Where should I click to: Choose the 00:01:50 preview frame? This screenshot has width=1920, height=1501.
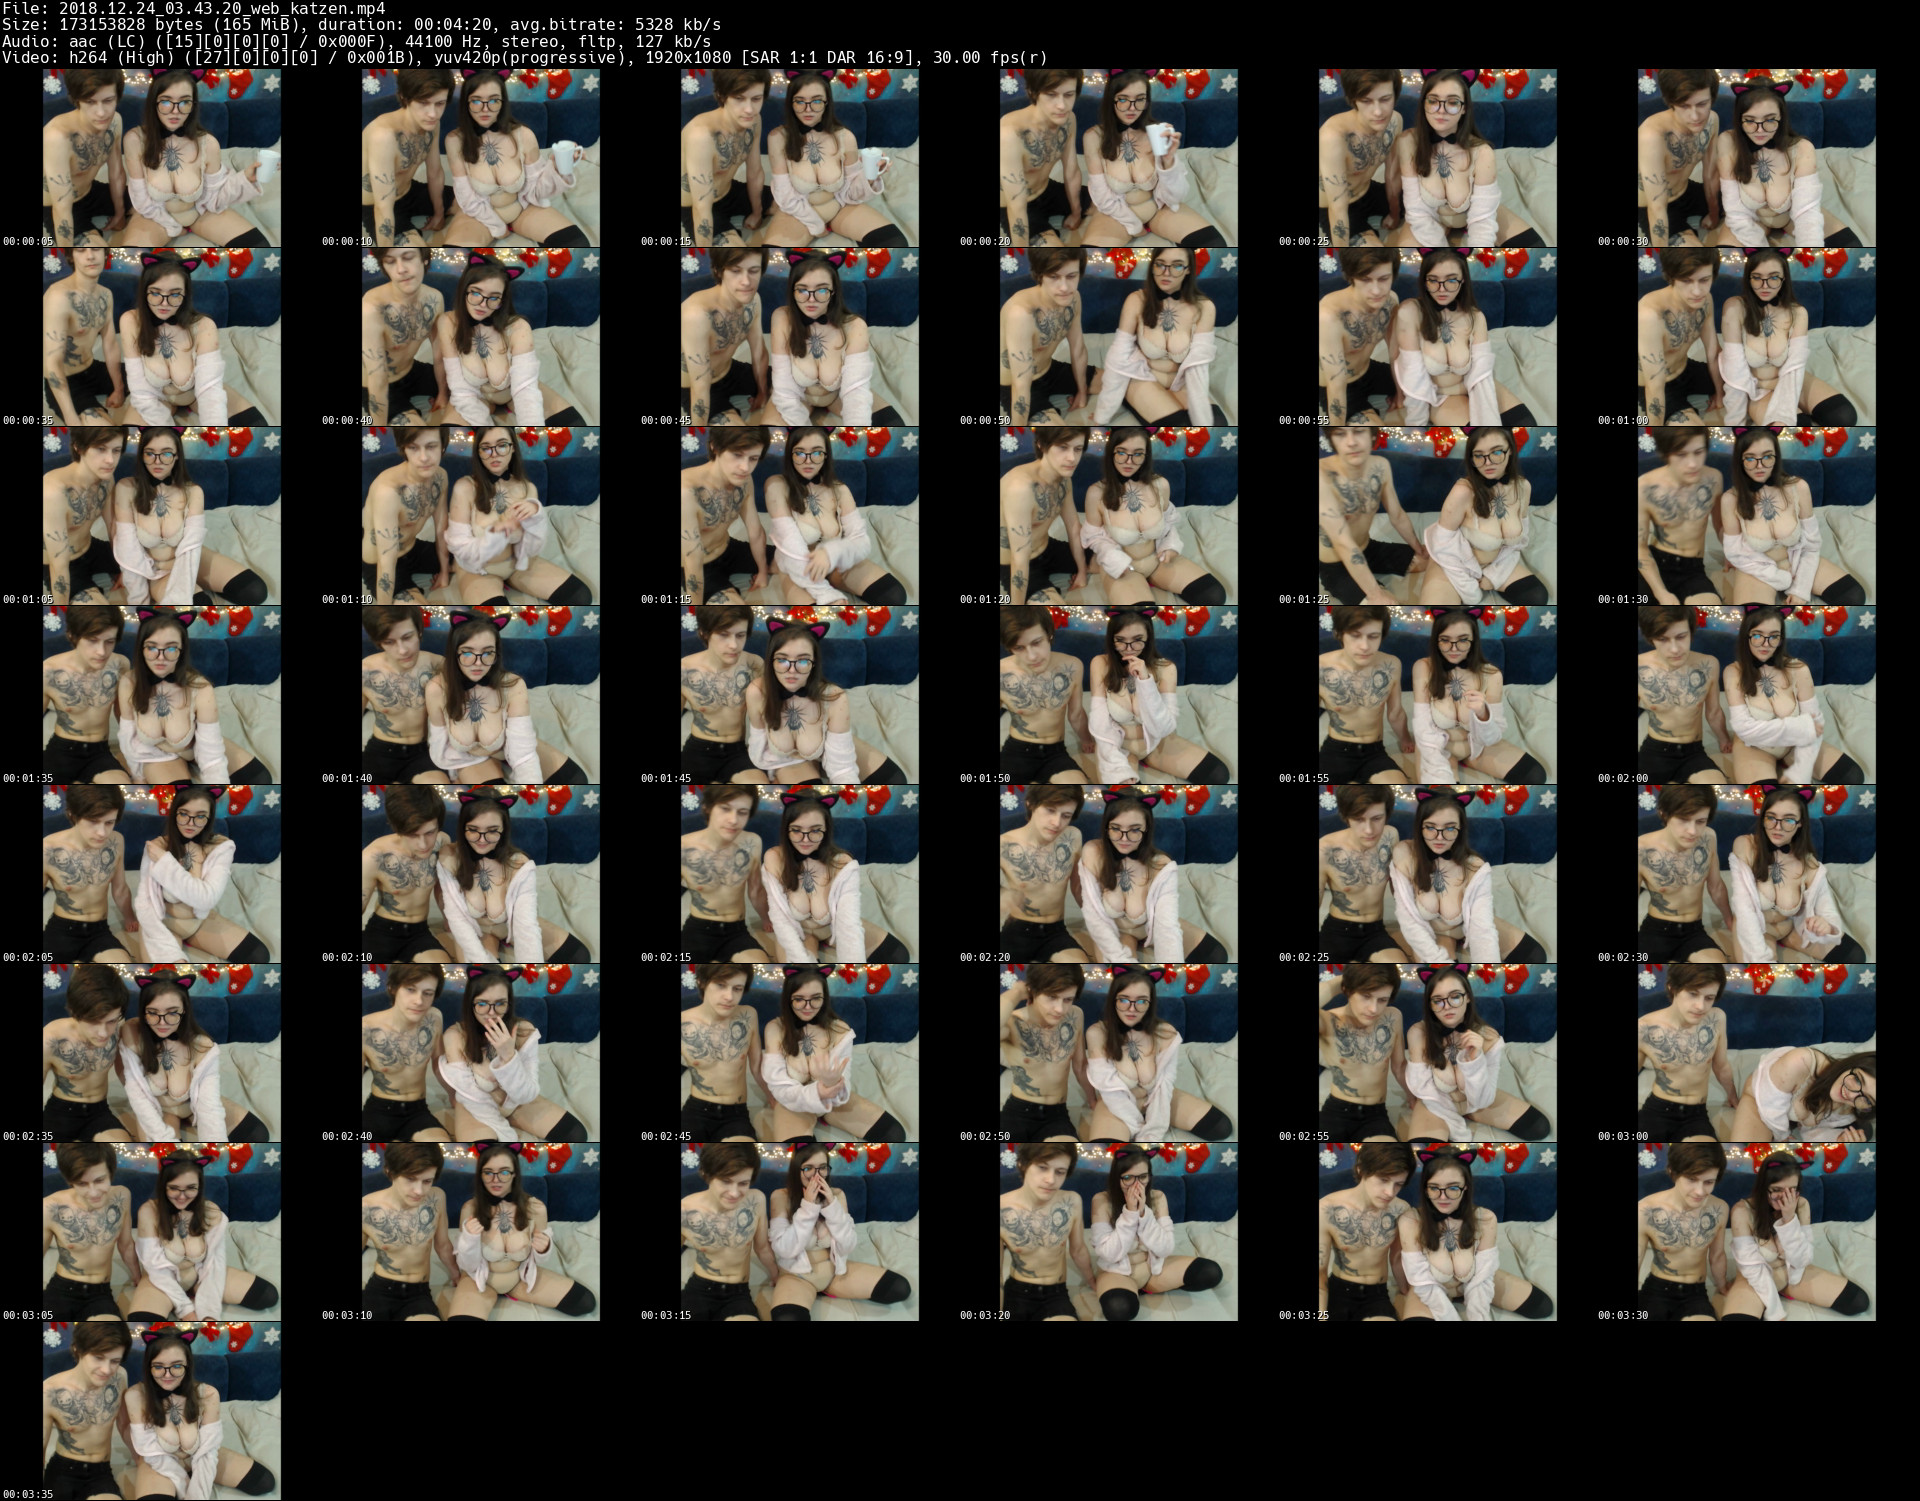[1119, 695]
